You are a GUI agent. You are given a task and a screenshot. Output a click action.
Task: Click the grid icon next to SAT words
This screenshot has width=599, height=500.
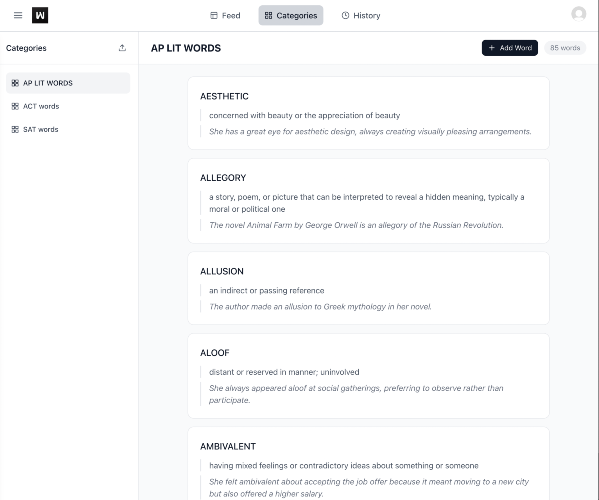click(x=15, y=129)
